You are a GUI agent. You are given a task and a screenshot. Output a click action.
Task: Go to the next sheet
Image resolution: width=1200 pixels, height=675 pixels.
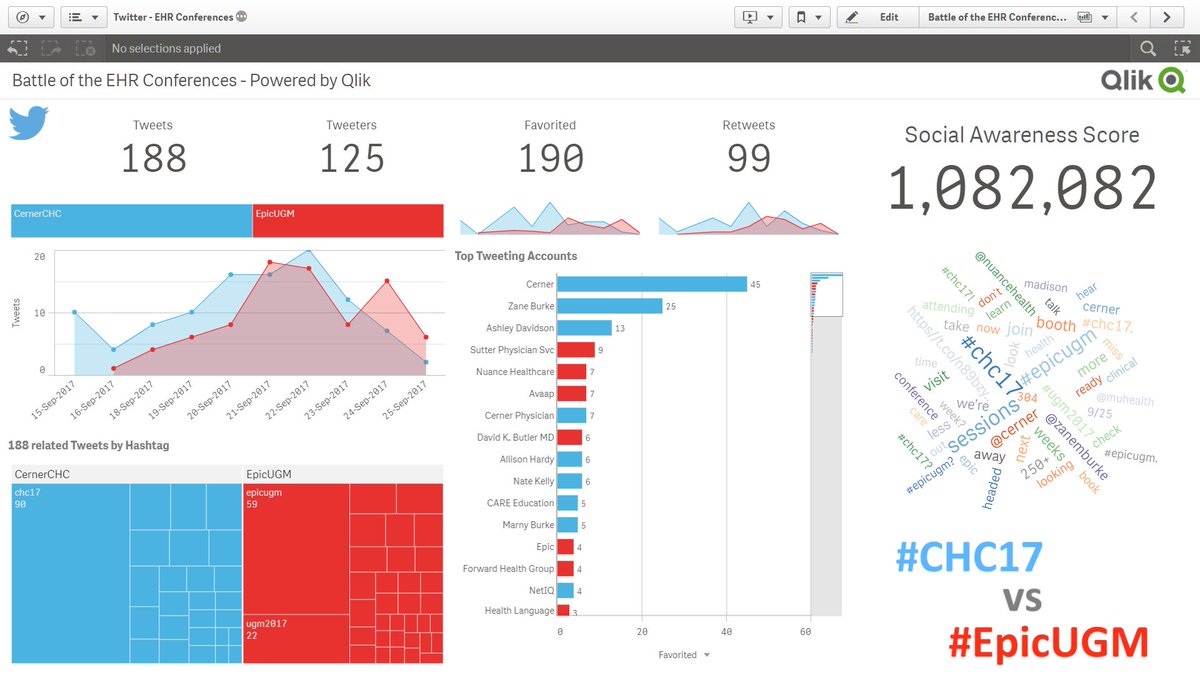pos(1166,17)
